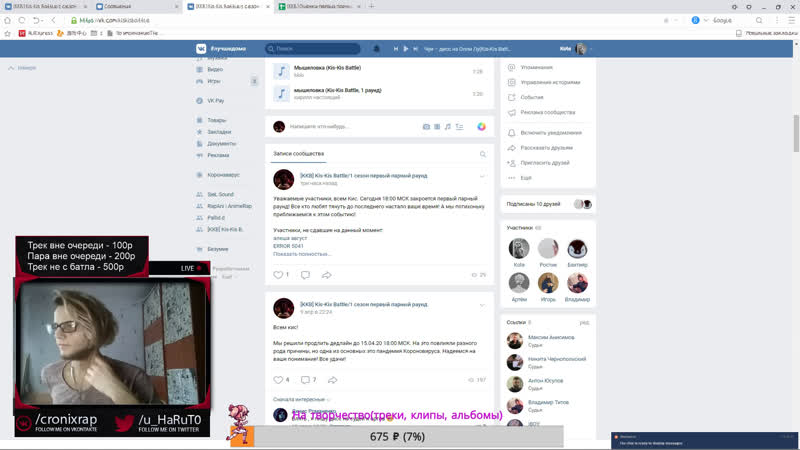Open Документы in left sidebar
This screenshot has width=800, height=450.
click(x=221, y=143)
